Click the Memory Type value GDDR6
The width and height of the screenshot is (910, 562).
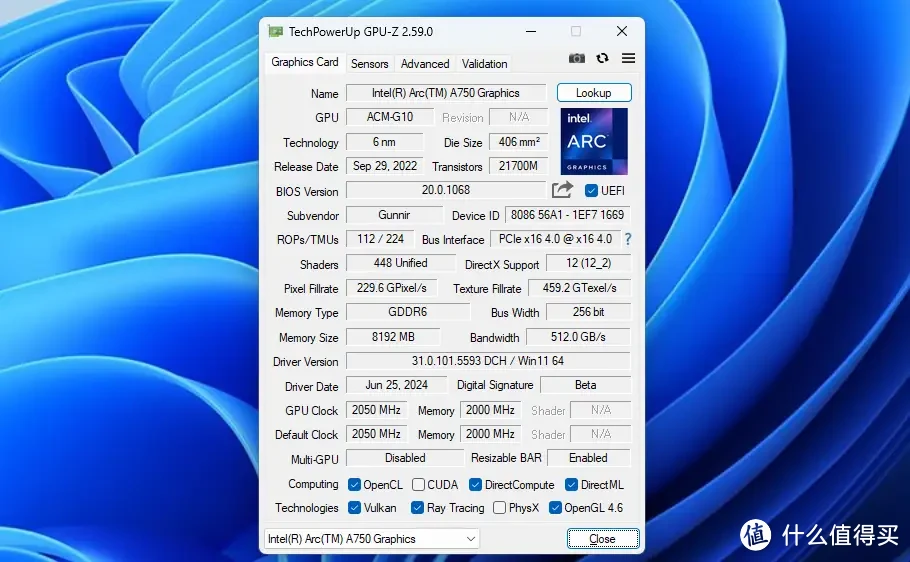[x=407, y=312]
